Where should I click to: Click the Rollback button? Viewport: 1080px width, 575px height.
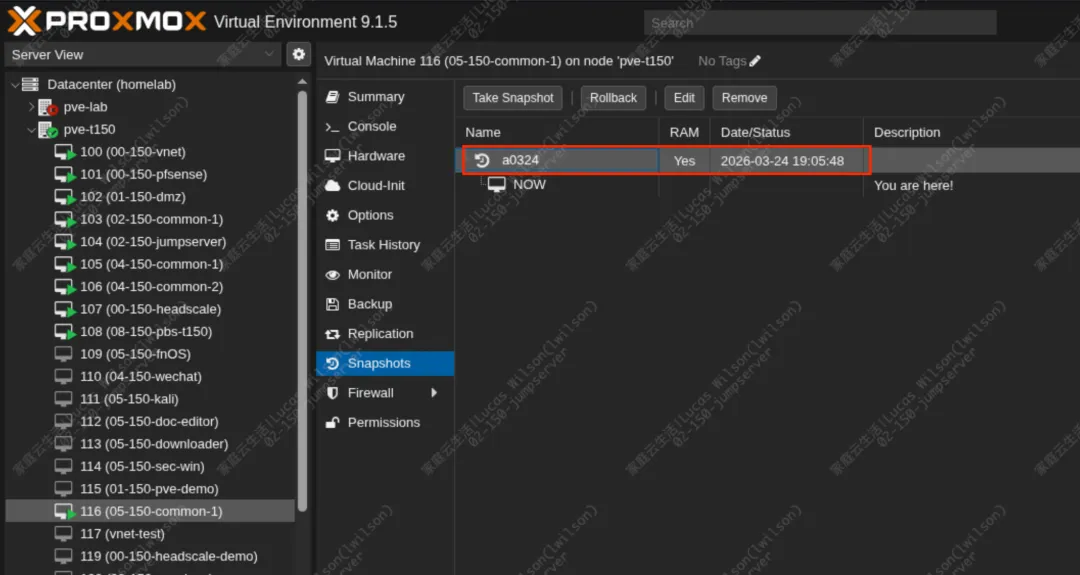coord(613,98)
